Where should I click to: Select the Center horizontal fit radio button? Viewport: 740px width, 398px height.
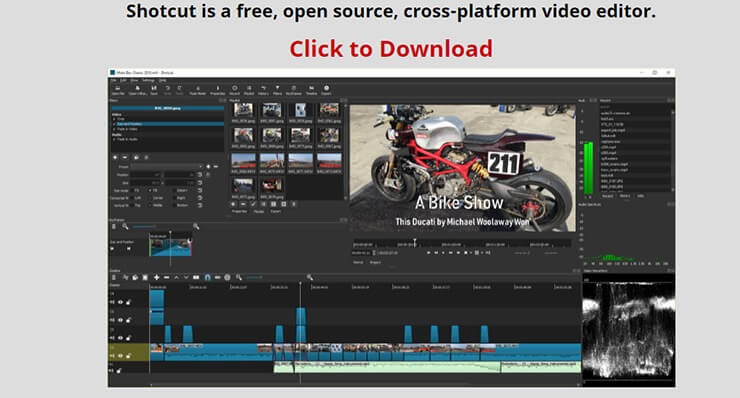151,198
